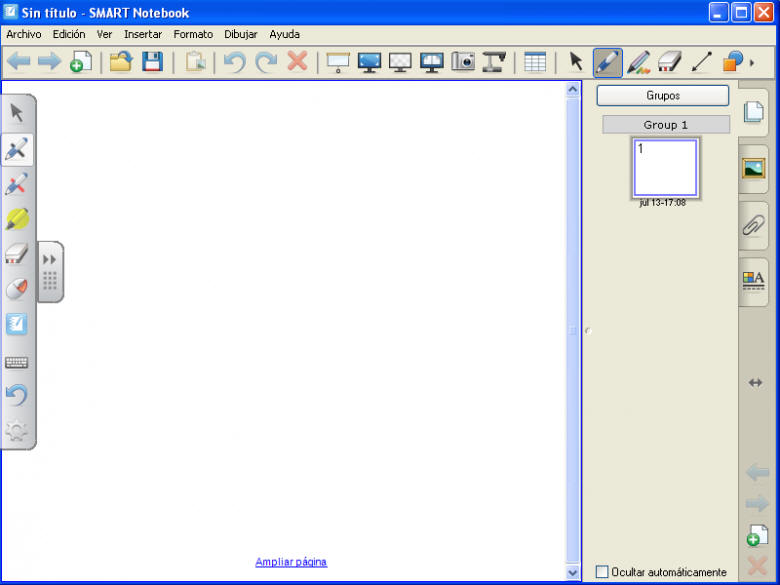Click the page scrollbar up arrow
This screenshot has height=585, width=780.
(x=573, y=89)
